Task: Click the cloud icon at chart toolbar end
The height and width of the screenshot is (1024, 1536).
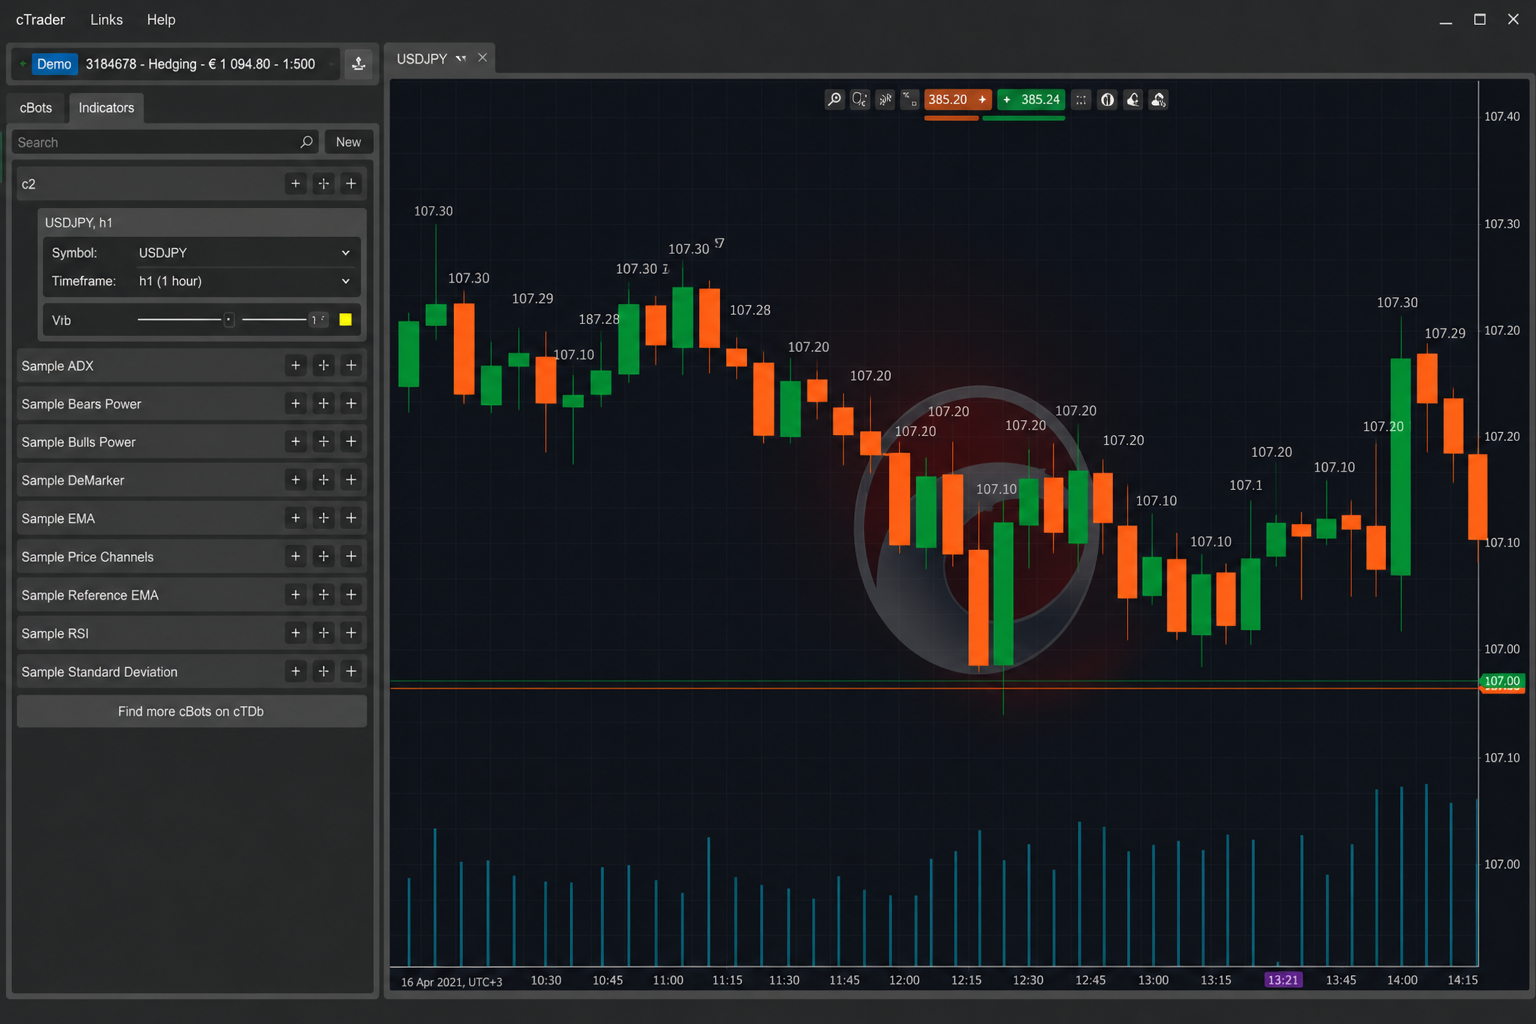Action: tap(1158, 100)
